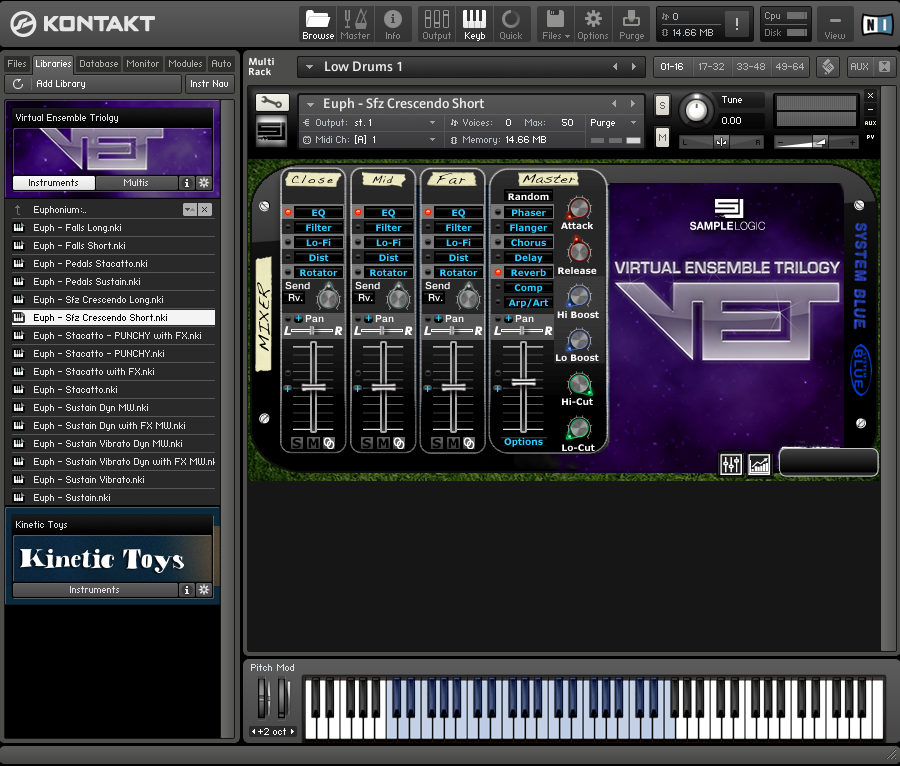The height and width of the screenshot is (766, 900).
Task: Adjust the Master channel volume fader
Action: click(x=523, y=383)
